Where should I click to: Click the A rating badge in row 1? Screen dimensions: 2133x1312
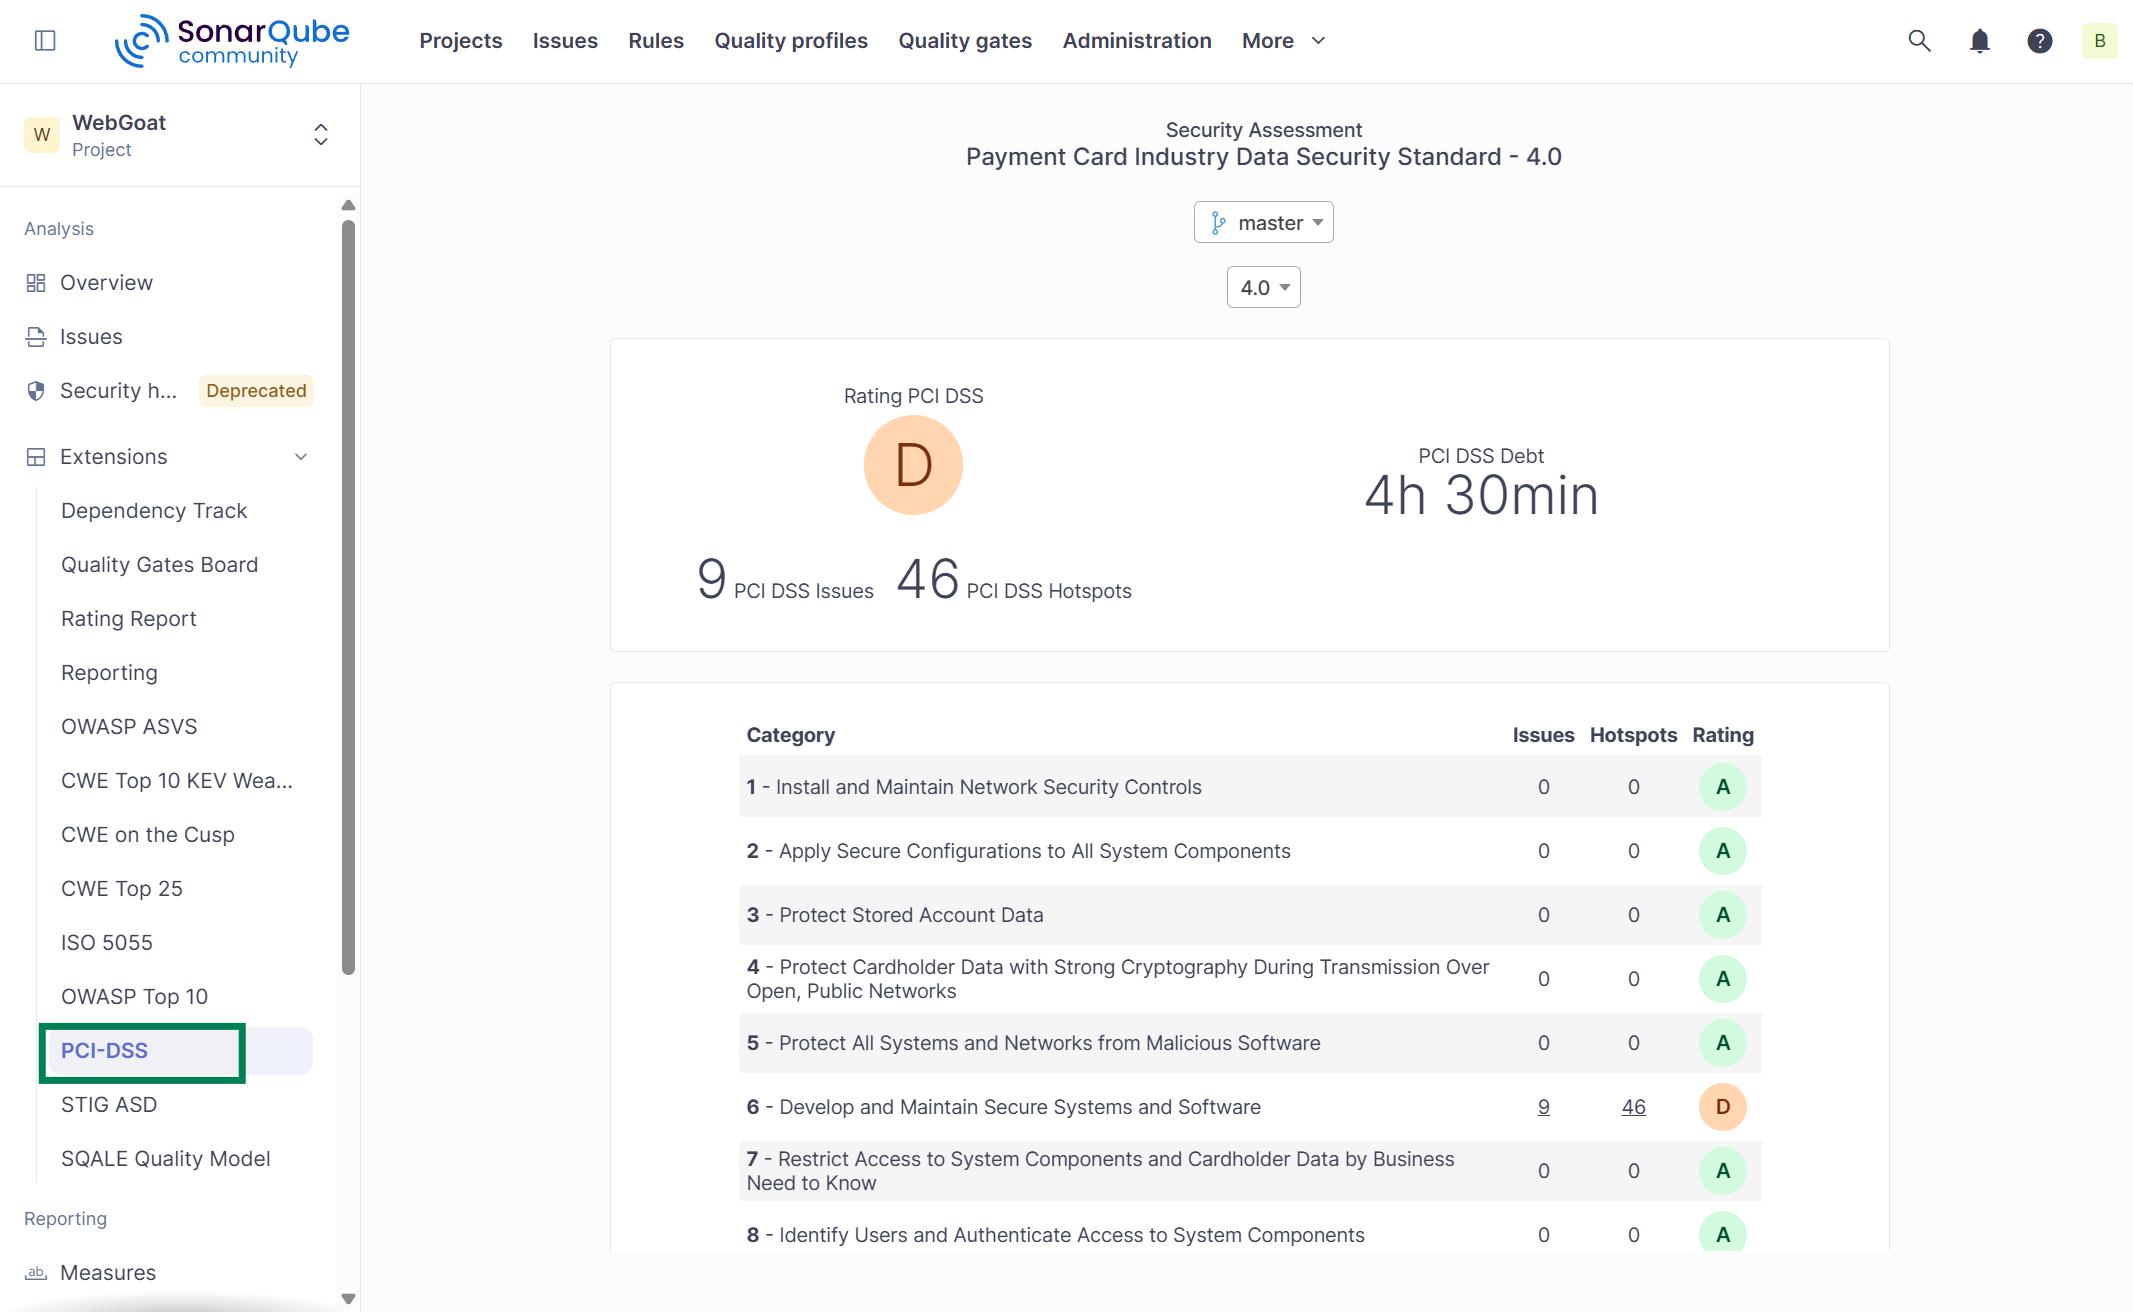pos(1722,787)
